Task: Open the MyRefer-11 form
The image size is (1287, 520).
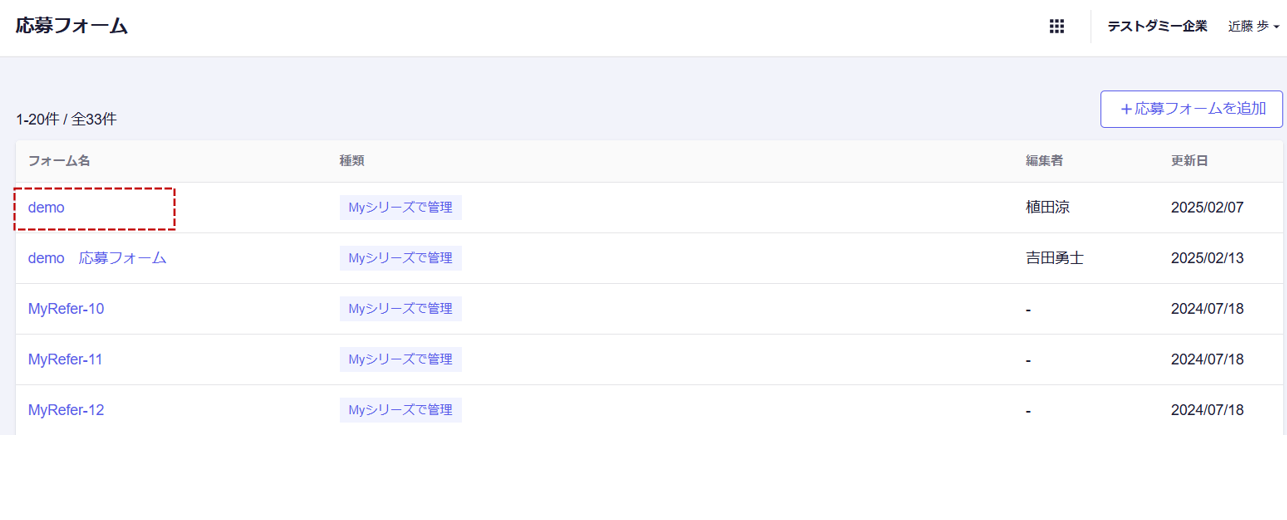Action: pos(65,359)
